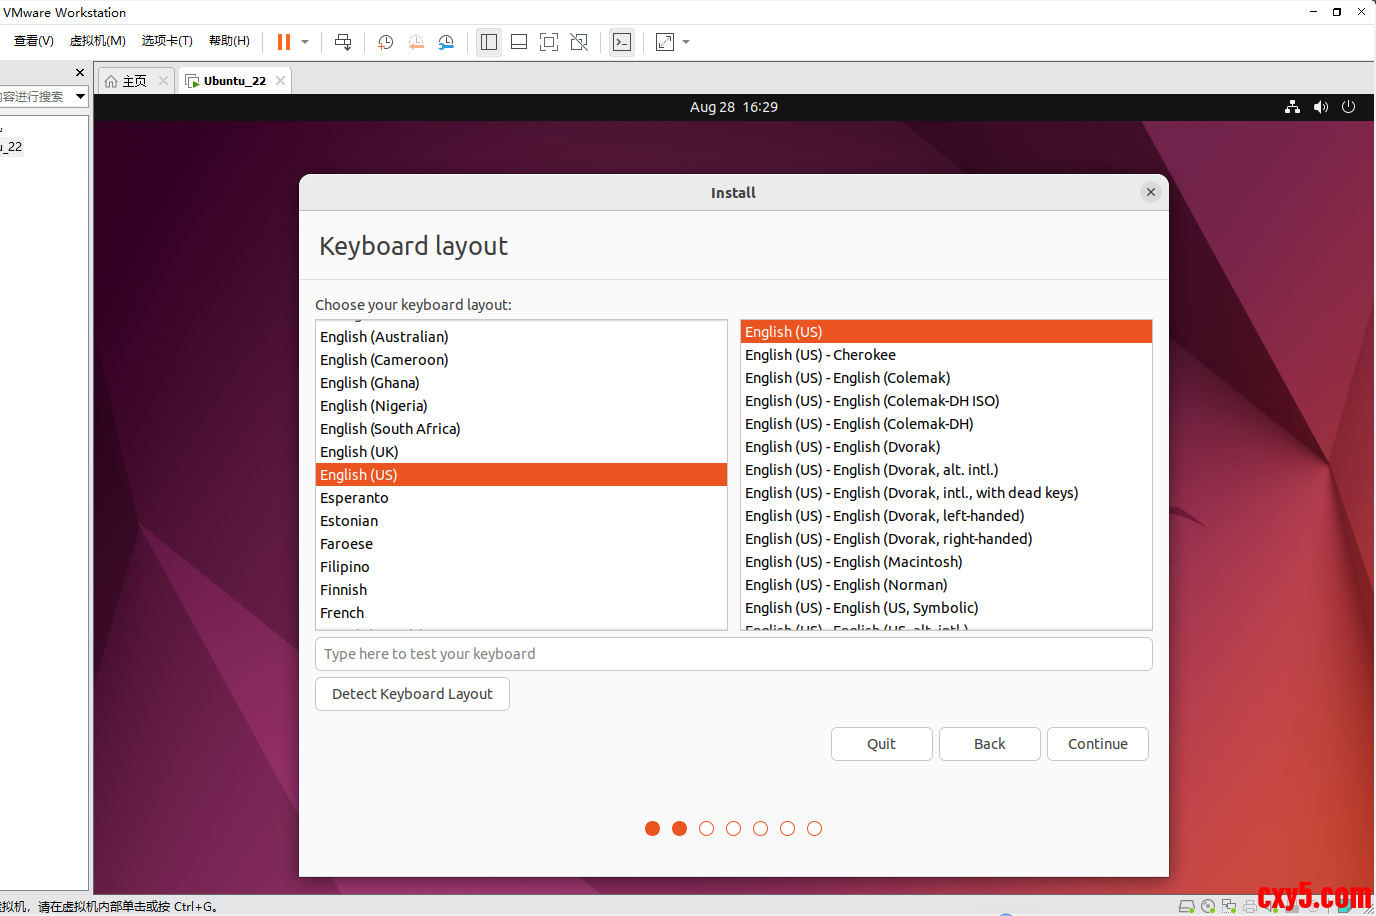Viewport: 1376px width, 916px height.
Task: Expand the power options dropdown arrow
Action: tap(305, 42)
